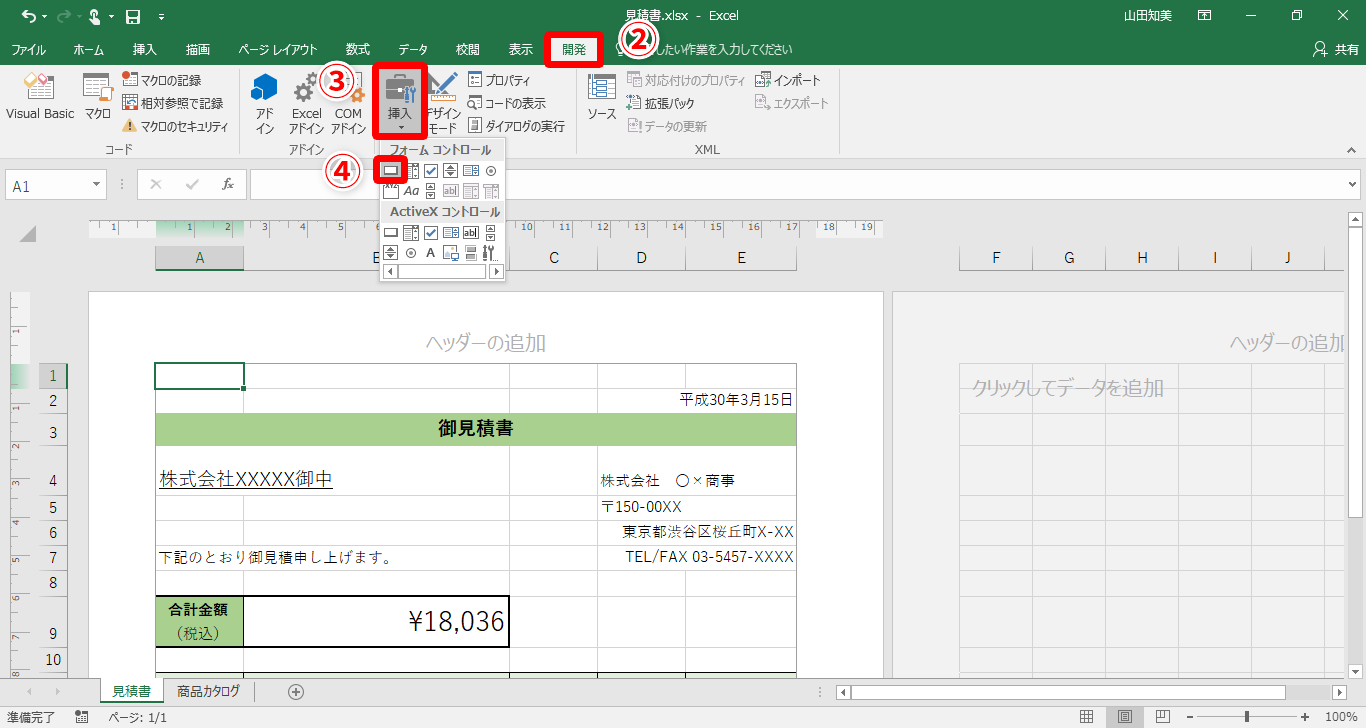
Task: Click the zoom out minus button
Action: tap(1190, 717)
